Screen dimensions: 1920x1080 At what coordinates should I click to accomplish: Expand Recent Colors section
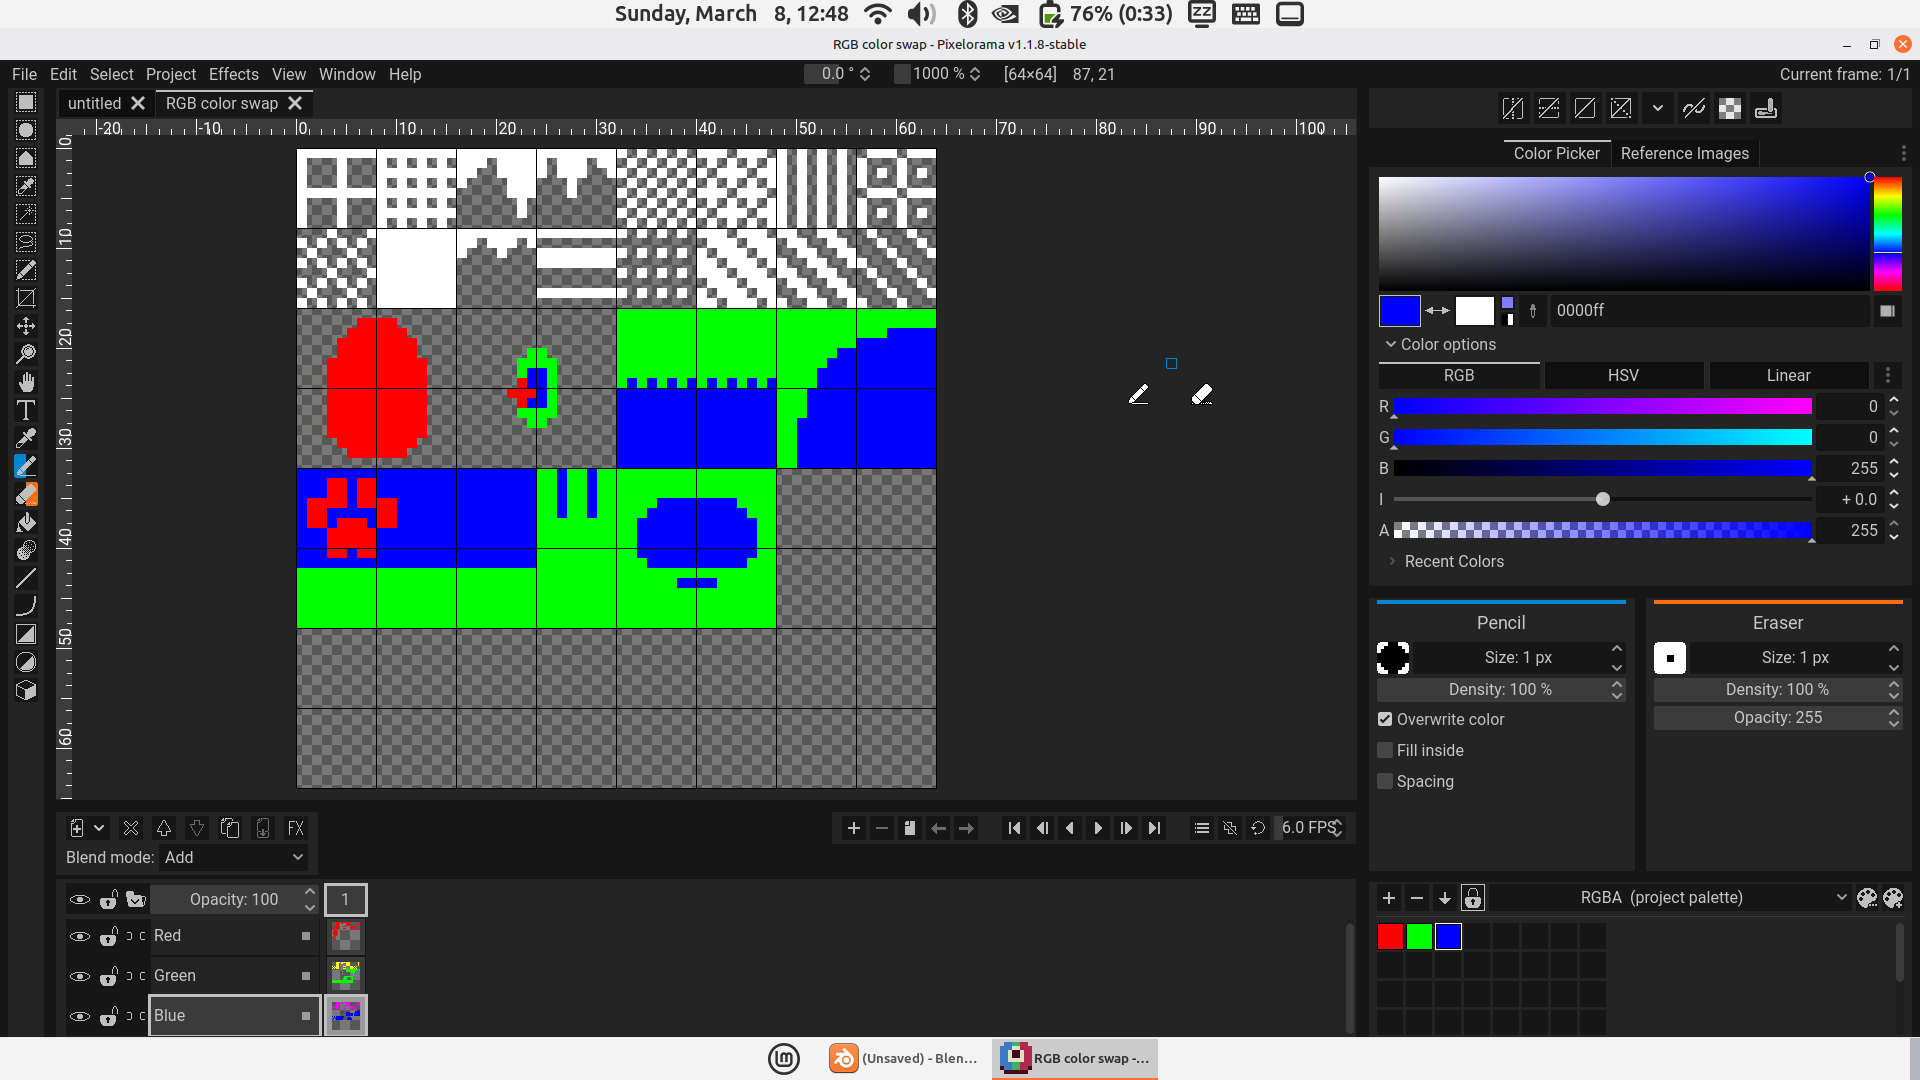[1453, 561]
